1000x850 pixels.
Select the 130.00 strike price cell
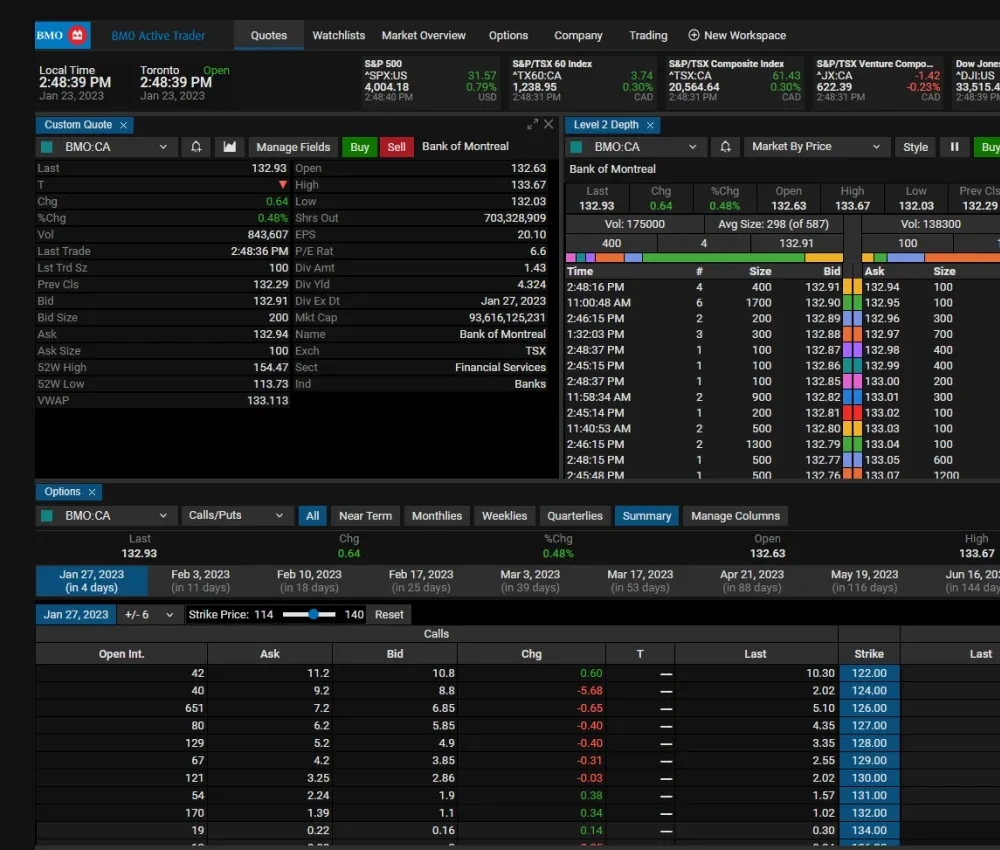pyautogui.click(x=869, y=778)
